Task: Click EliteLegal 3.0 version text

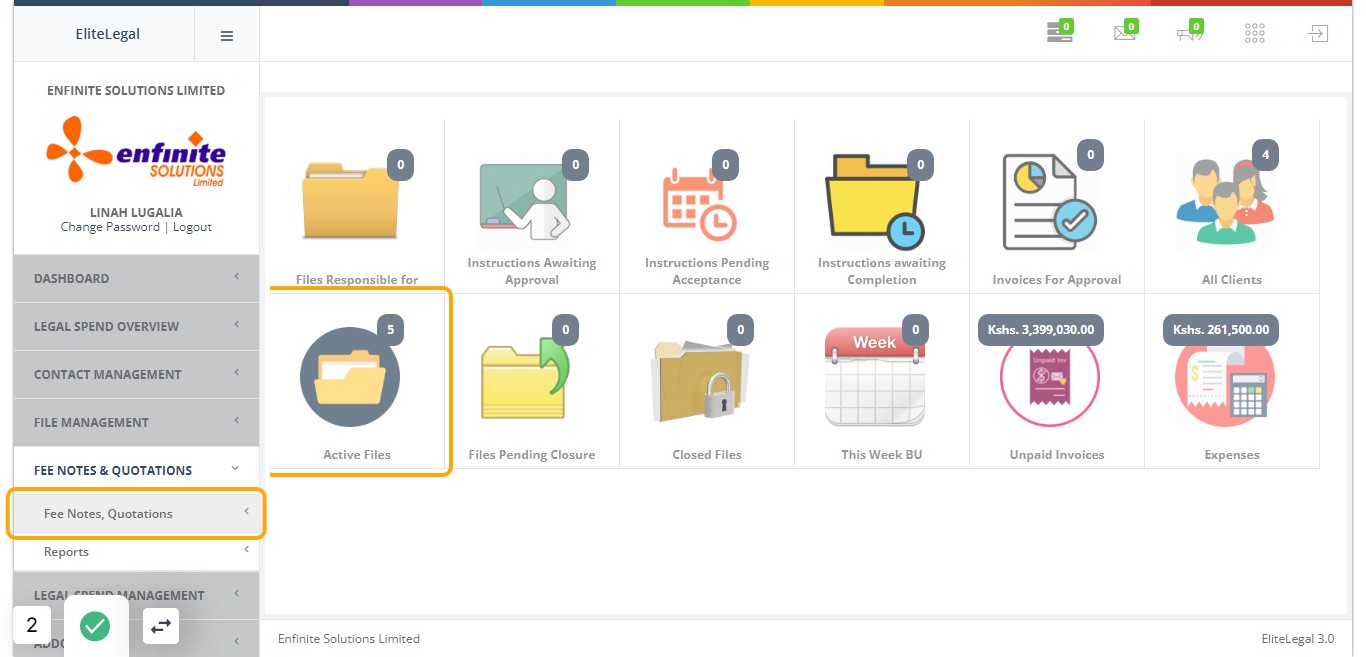Action: click(x=1298, y=639)
